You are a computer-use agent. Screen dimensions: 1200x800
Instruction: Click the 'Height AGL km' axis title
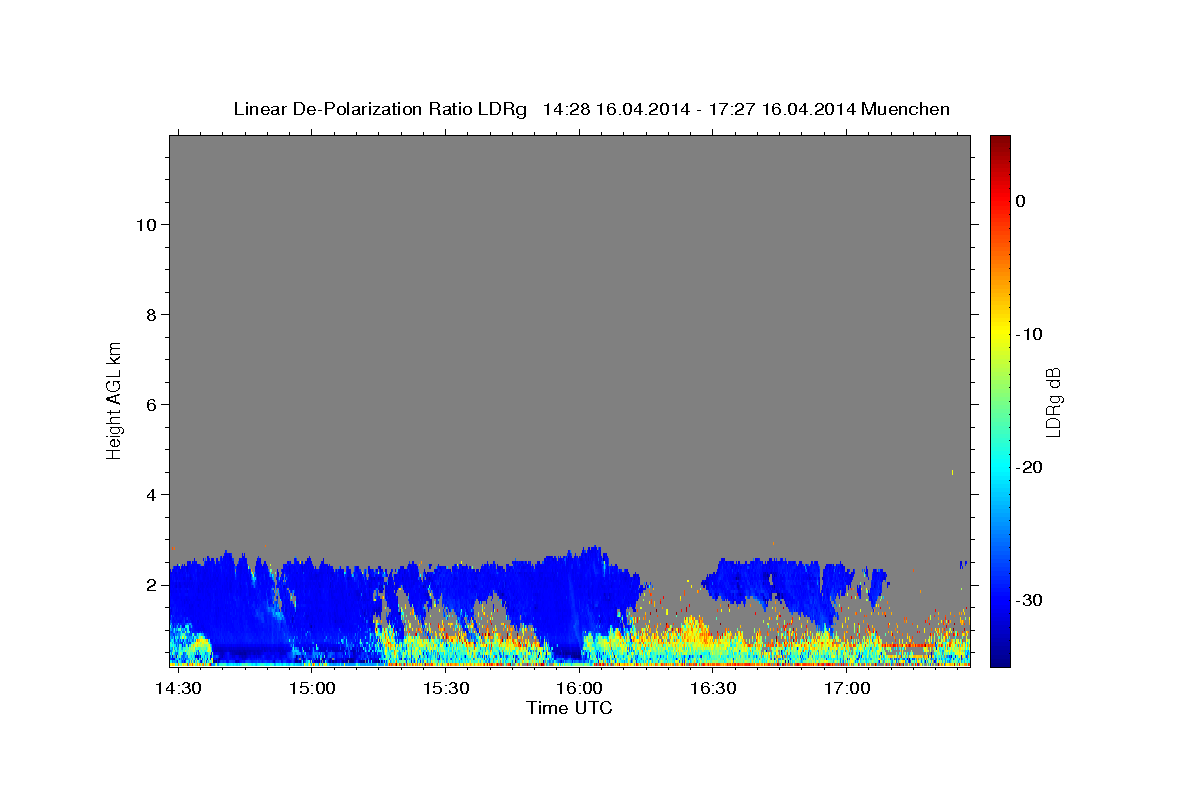click(114, 399)
